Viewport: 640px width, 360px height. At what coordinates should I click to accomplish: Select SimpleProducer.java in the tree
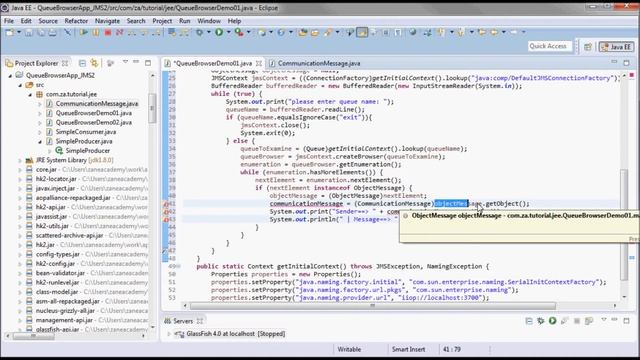click(84, 141)
